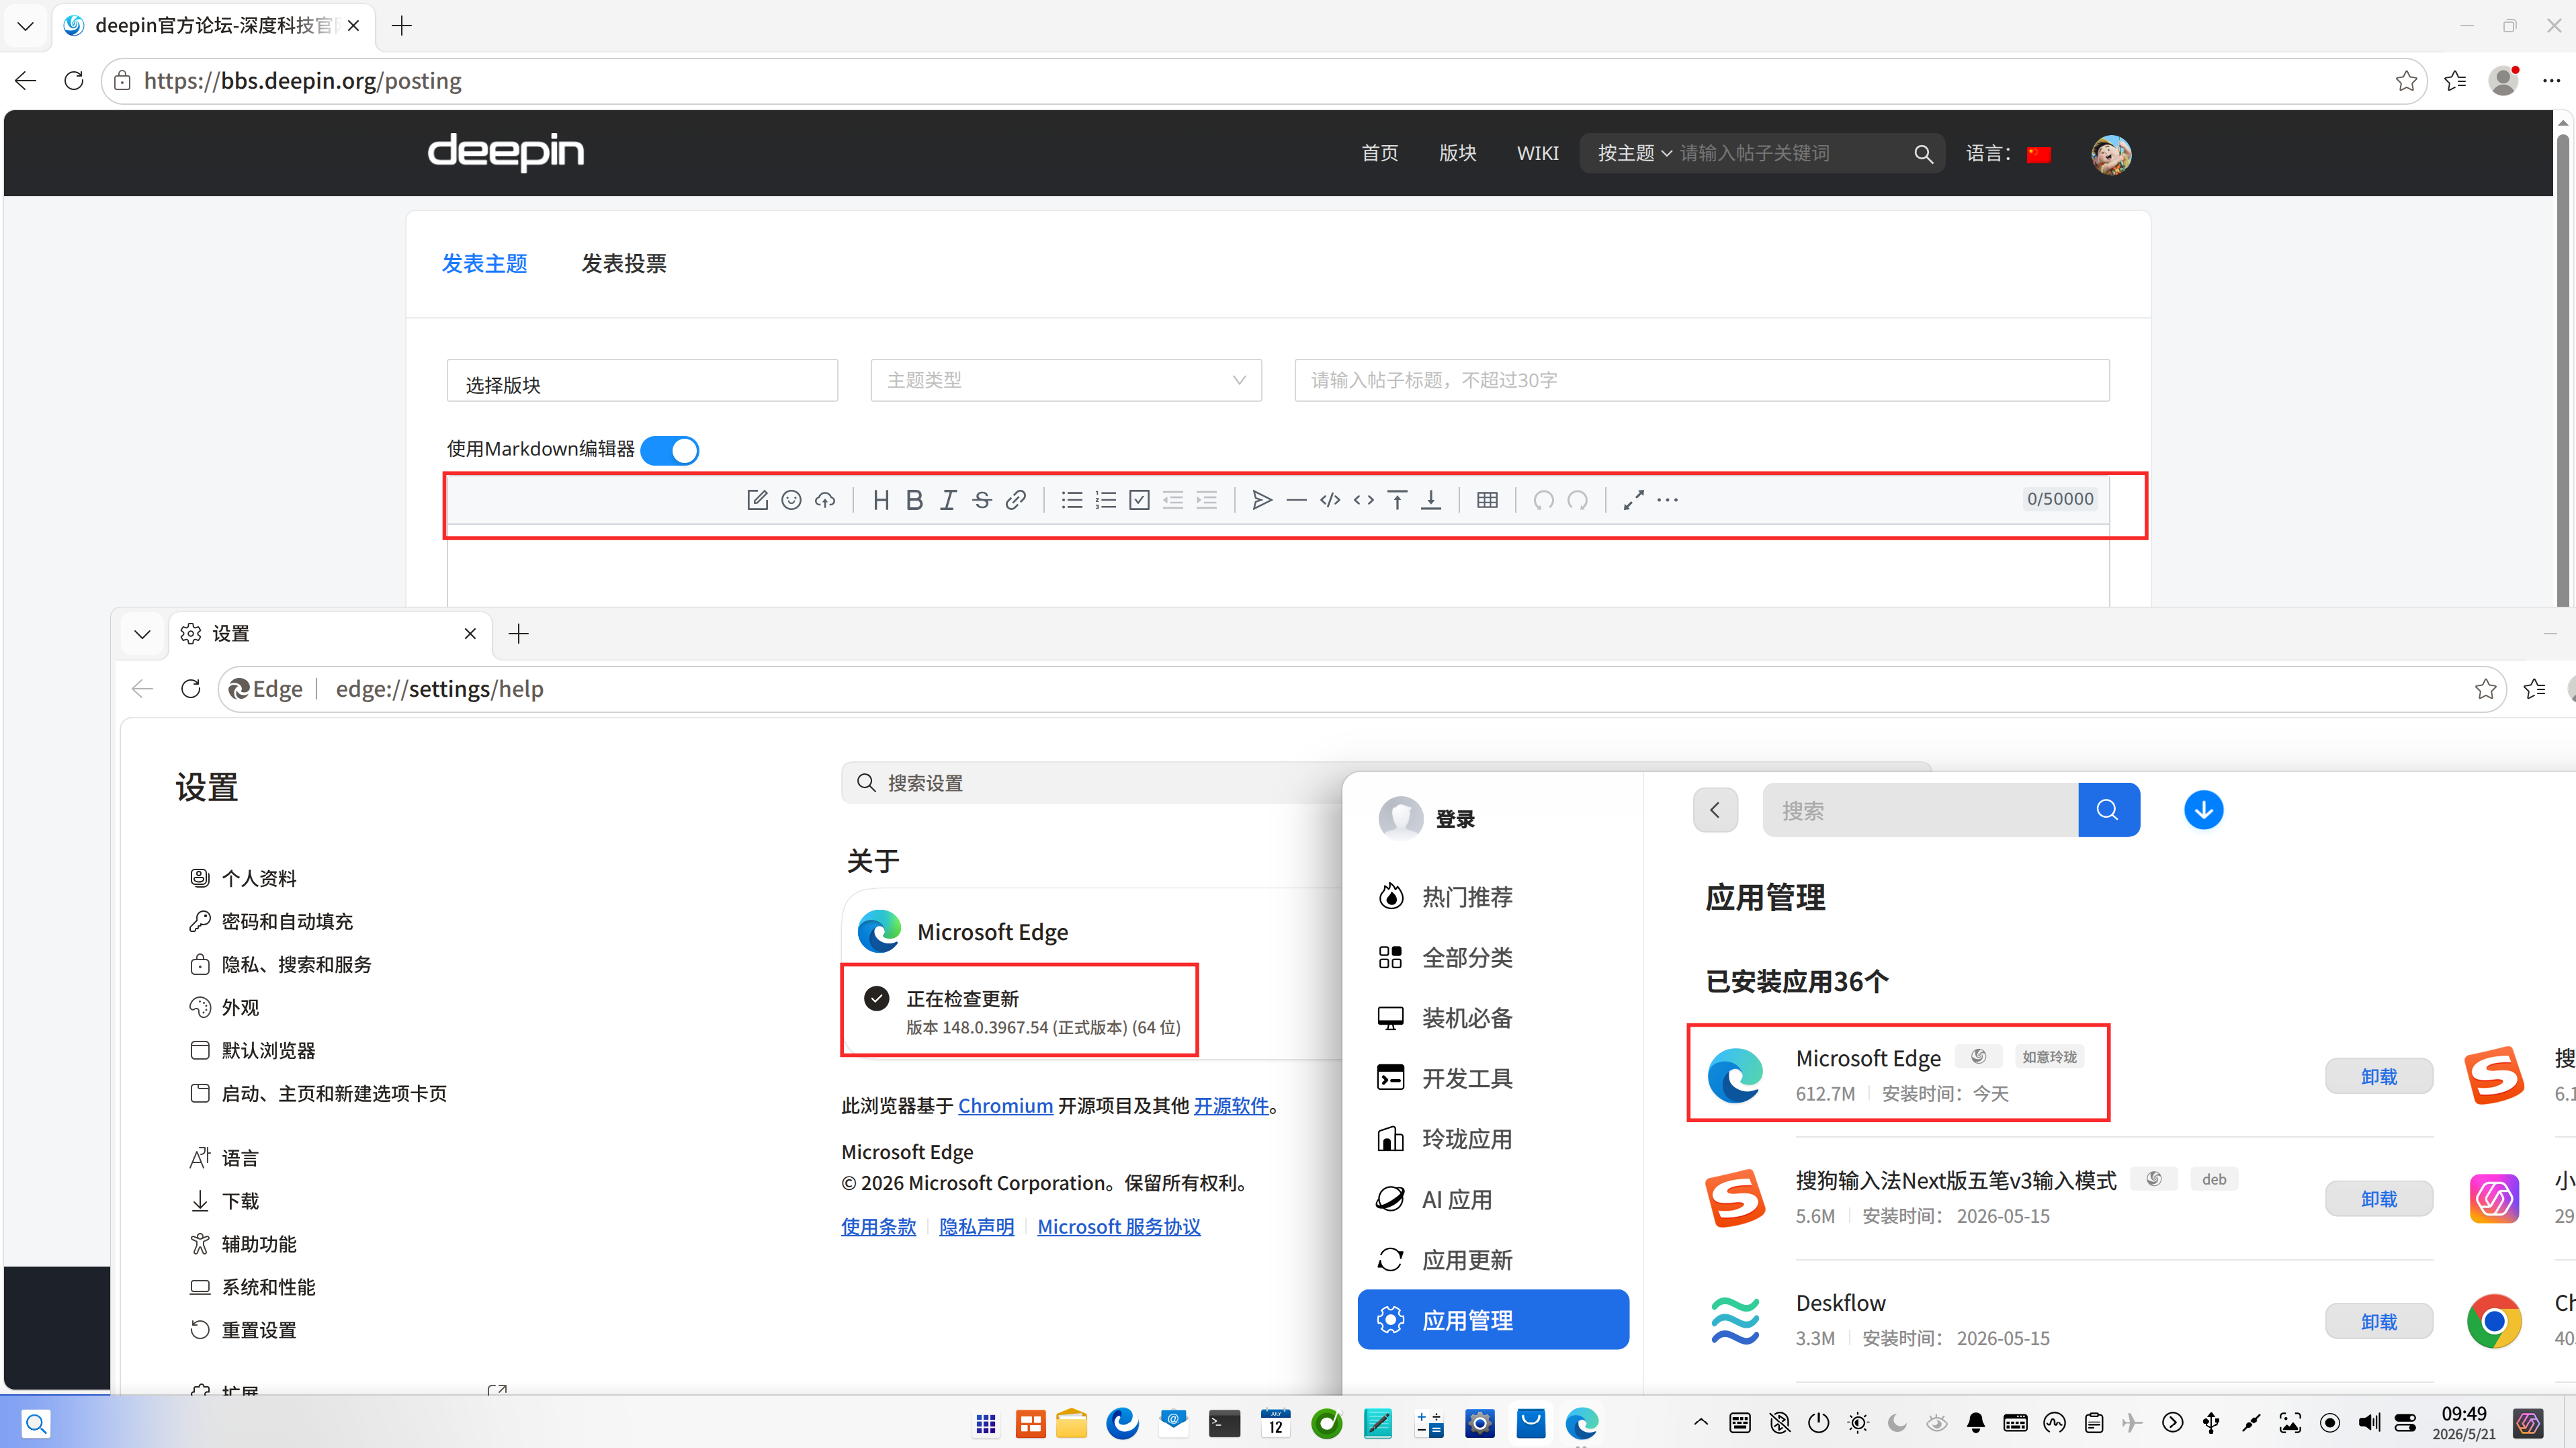Image resolution: width=2576 pixels, height=1448 pixels.
Task: Click the notification bell in system tray
Action: (1976, 1423)
